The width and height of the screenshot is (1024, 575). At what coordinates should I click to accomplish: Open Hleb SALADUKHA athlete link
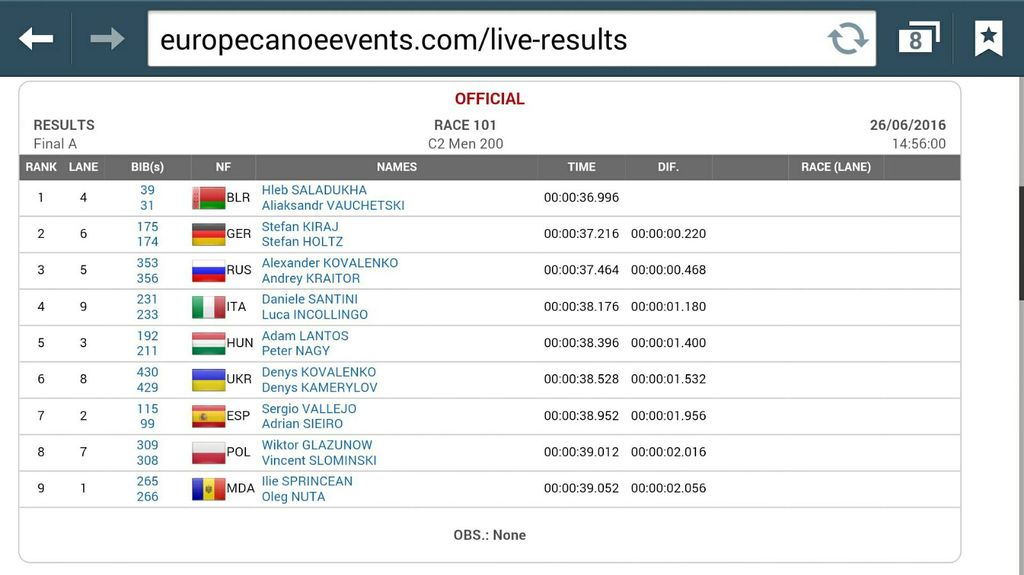pyautogui.click(x=314, y=190)
